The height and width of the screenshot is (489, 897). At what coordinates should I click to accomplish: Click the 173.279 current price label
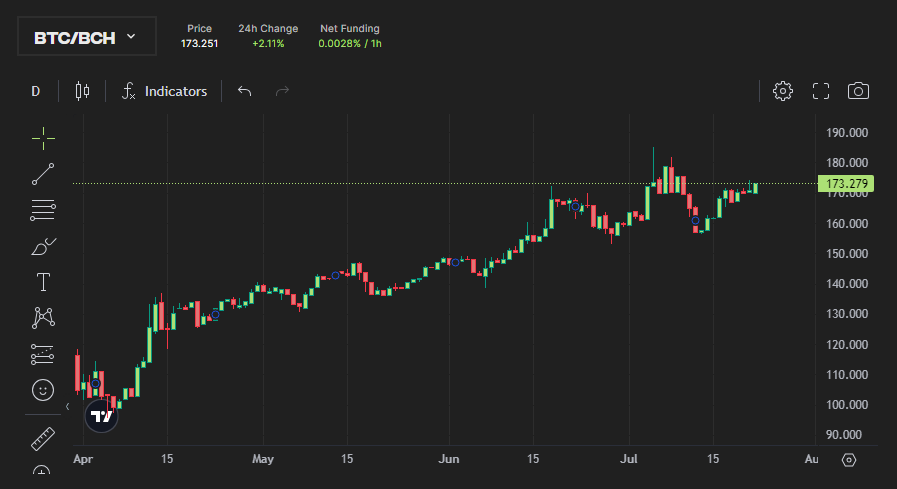(846, 184)
